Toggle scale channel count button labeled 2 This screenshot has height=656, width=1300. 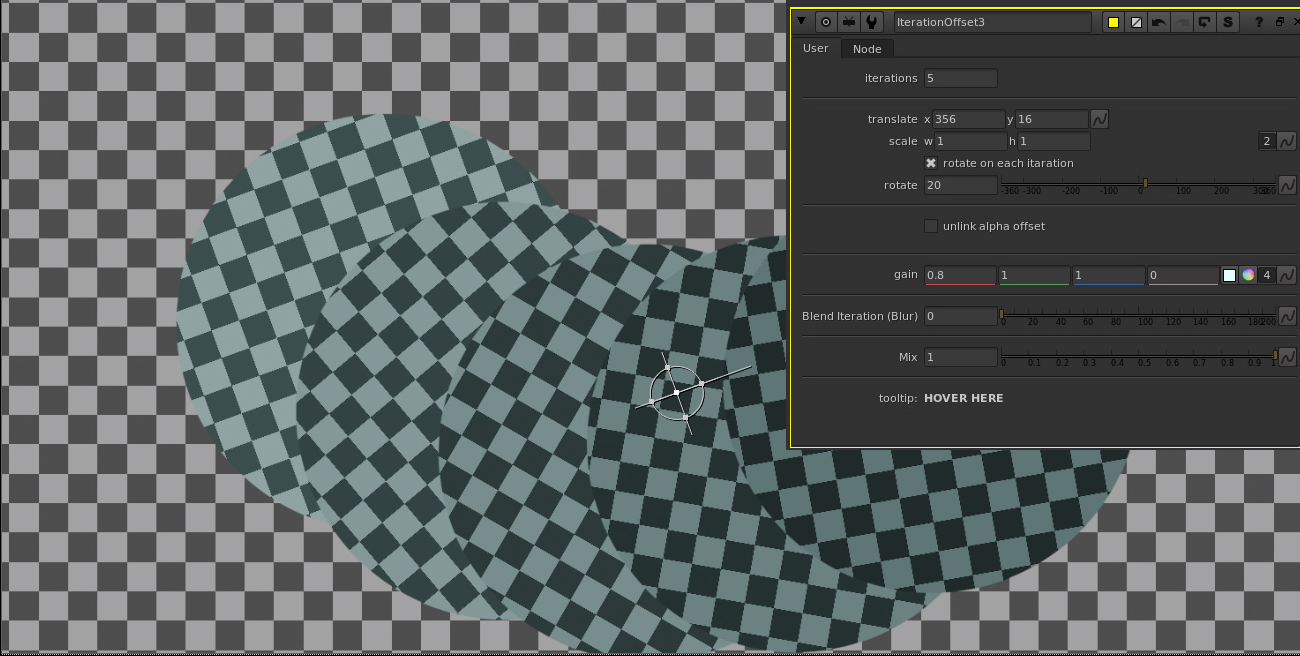tap(1267, 141)
